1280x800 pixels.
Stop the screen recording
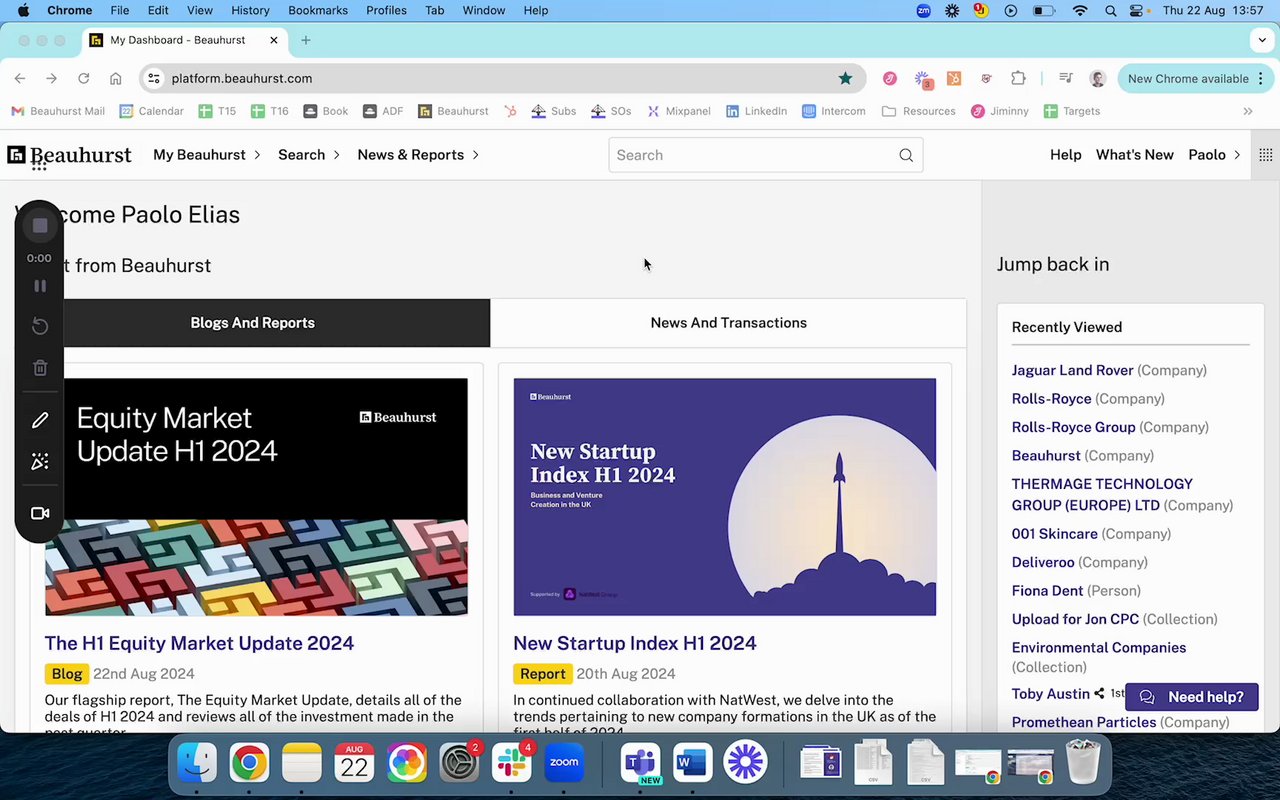(x=40, y=226)
